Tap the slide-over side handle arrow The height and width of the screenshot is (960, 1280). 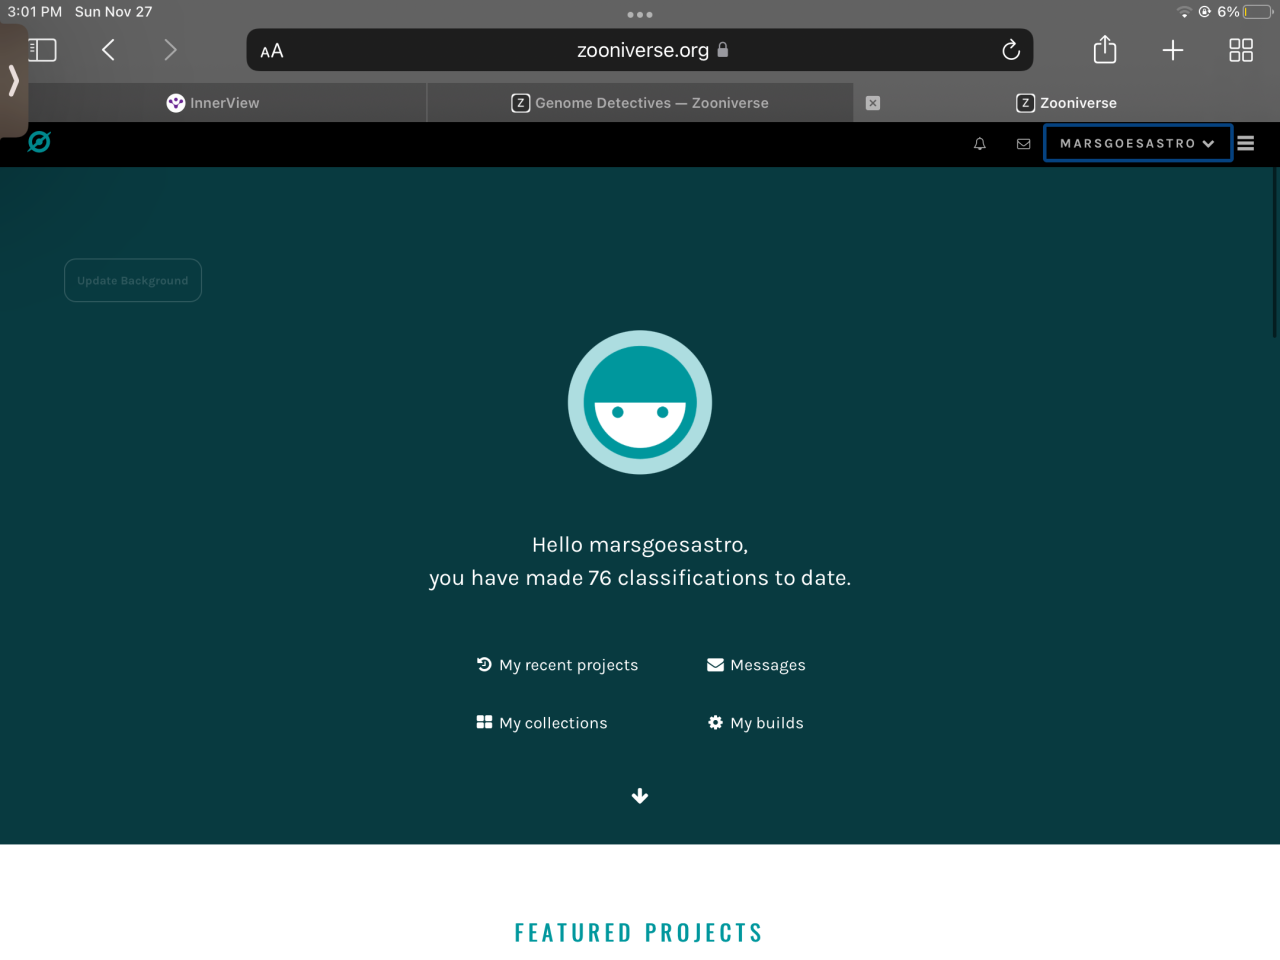(13, 80)
